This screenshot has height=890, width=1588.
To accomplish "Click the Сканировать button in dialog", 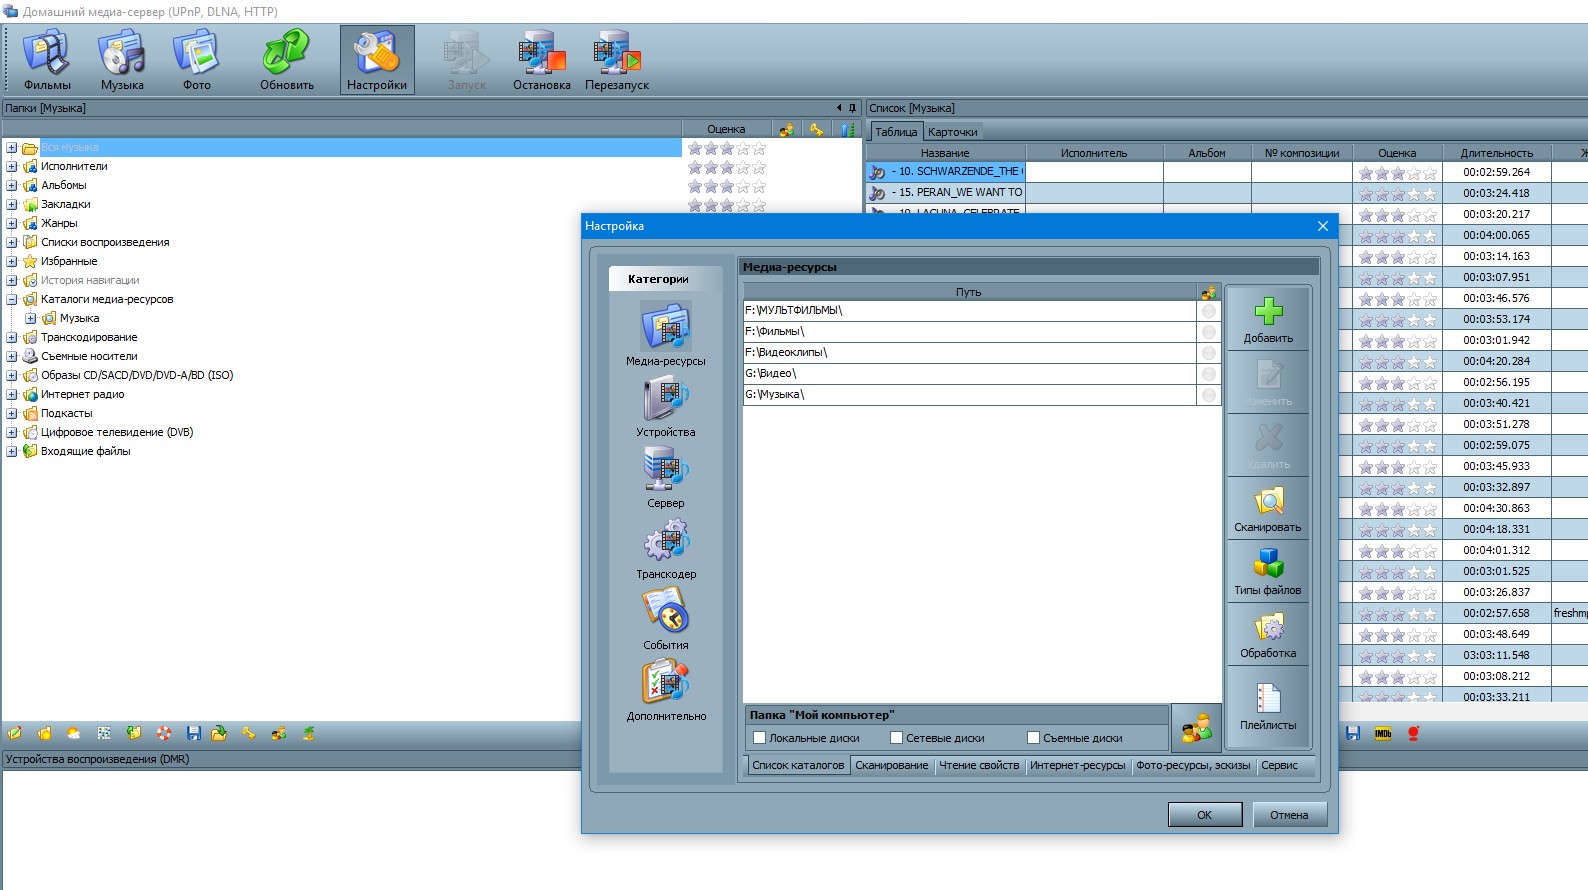I will point(1268,509).
